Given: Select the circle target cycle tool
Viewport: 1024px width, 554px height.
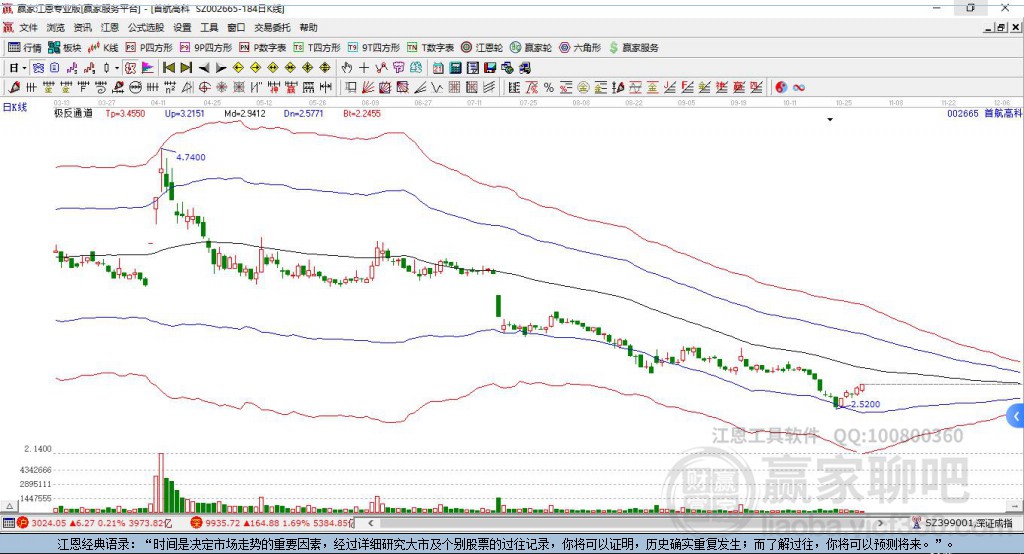Looking at the screenshot, I should pos(204,87).
